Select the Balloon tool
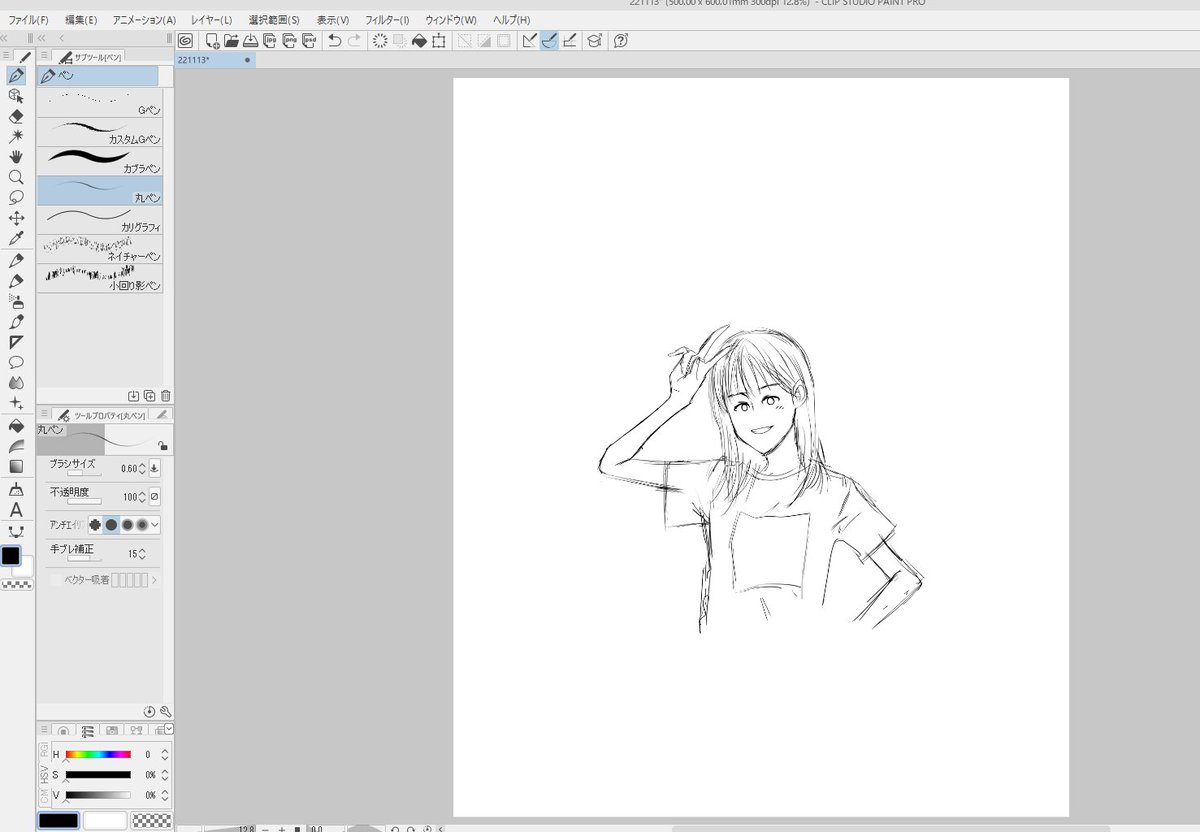1200x832 pixels. point(16,362)
